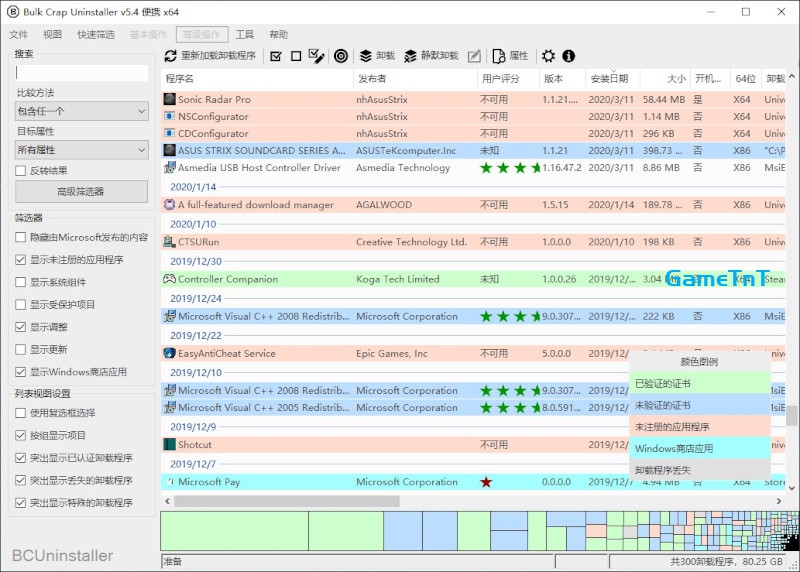Screen dimensions: 800x572
Task: Click the info circle icon
Action: pos(568,56)
